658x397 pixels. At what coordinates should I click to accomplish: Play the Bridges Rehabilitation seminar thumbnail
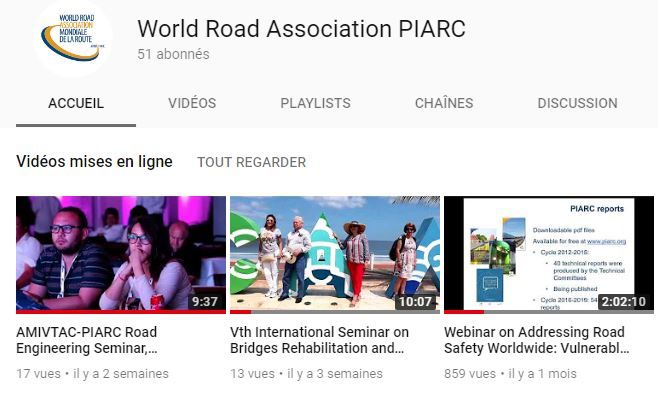tap(335, 254)
